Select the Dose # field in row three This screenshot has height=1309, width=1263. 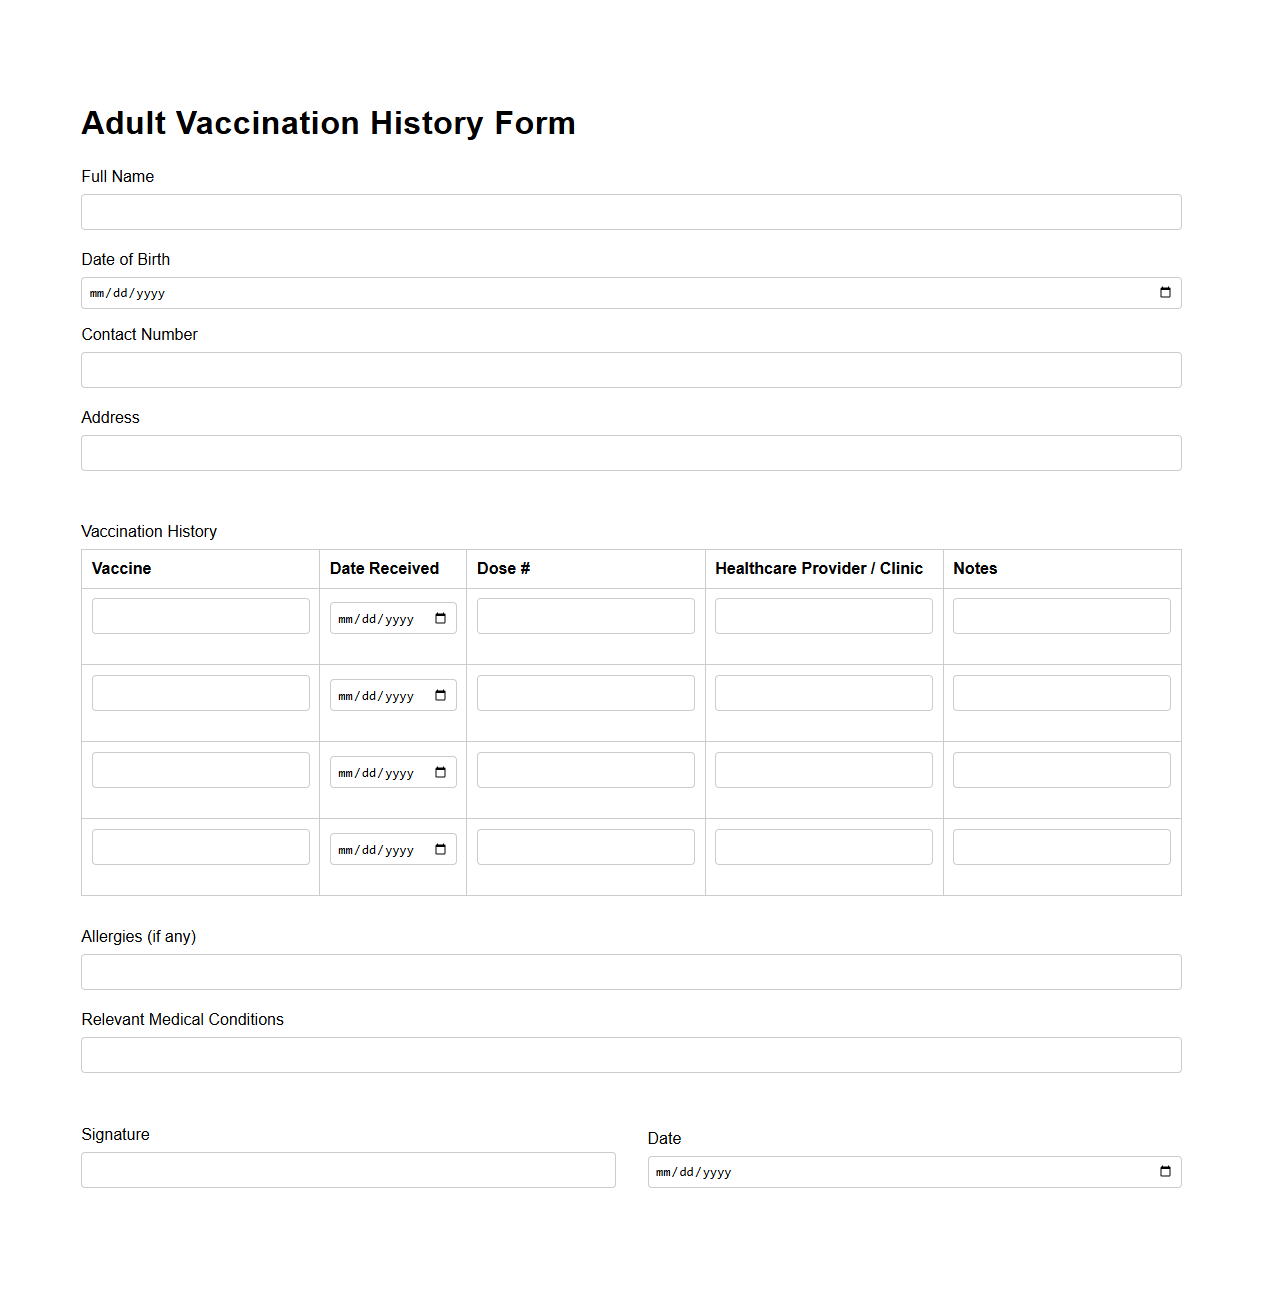coord(585,769)
